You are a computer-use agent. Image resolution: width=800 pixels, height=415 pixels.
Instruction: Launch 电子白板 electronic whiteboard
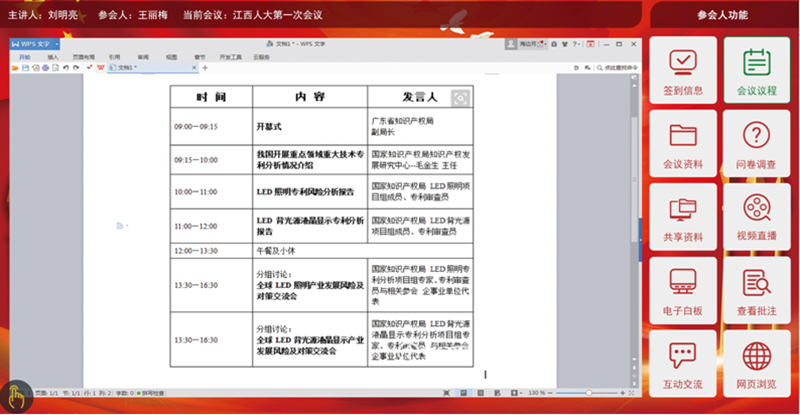683,290
